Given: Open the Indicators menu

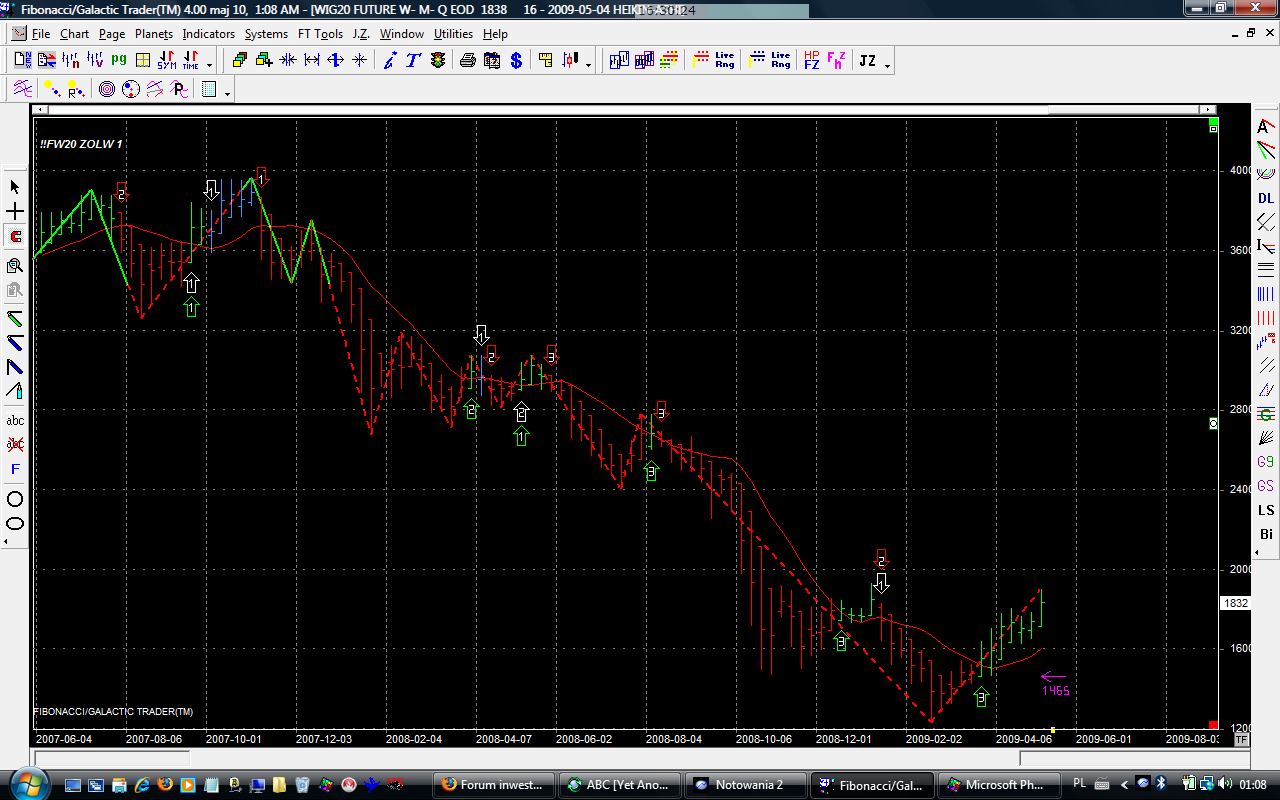Looking at the screenshot, I should [x=208, y=33].
